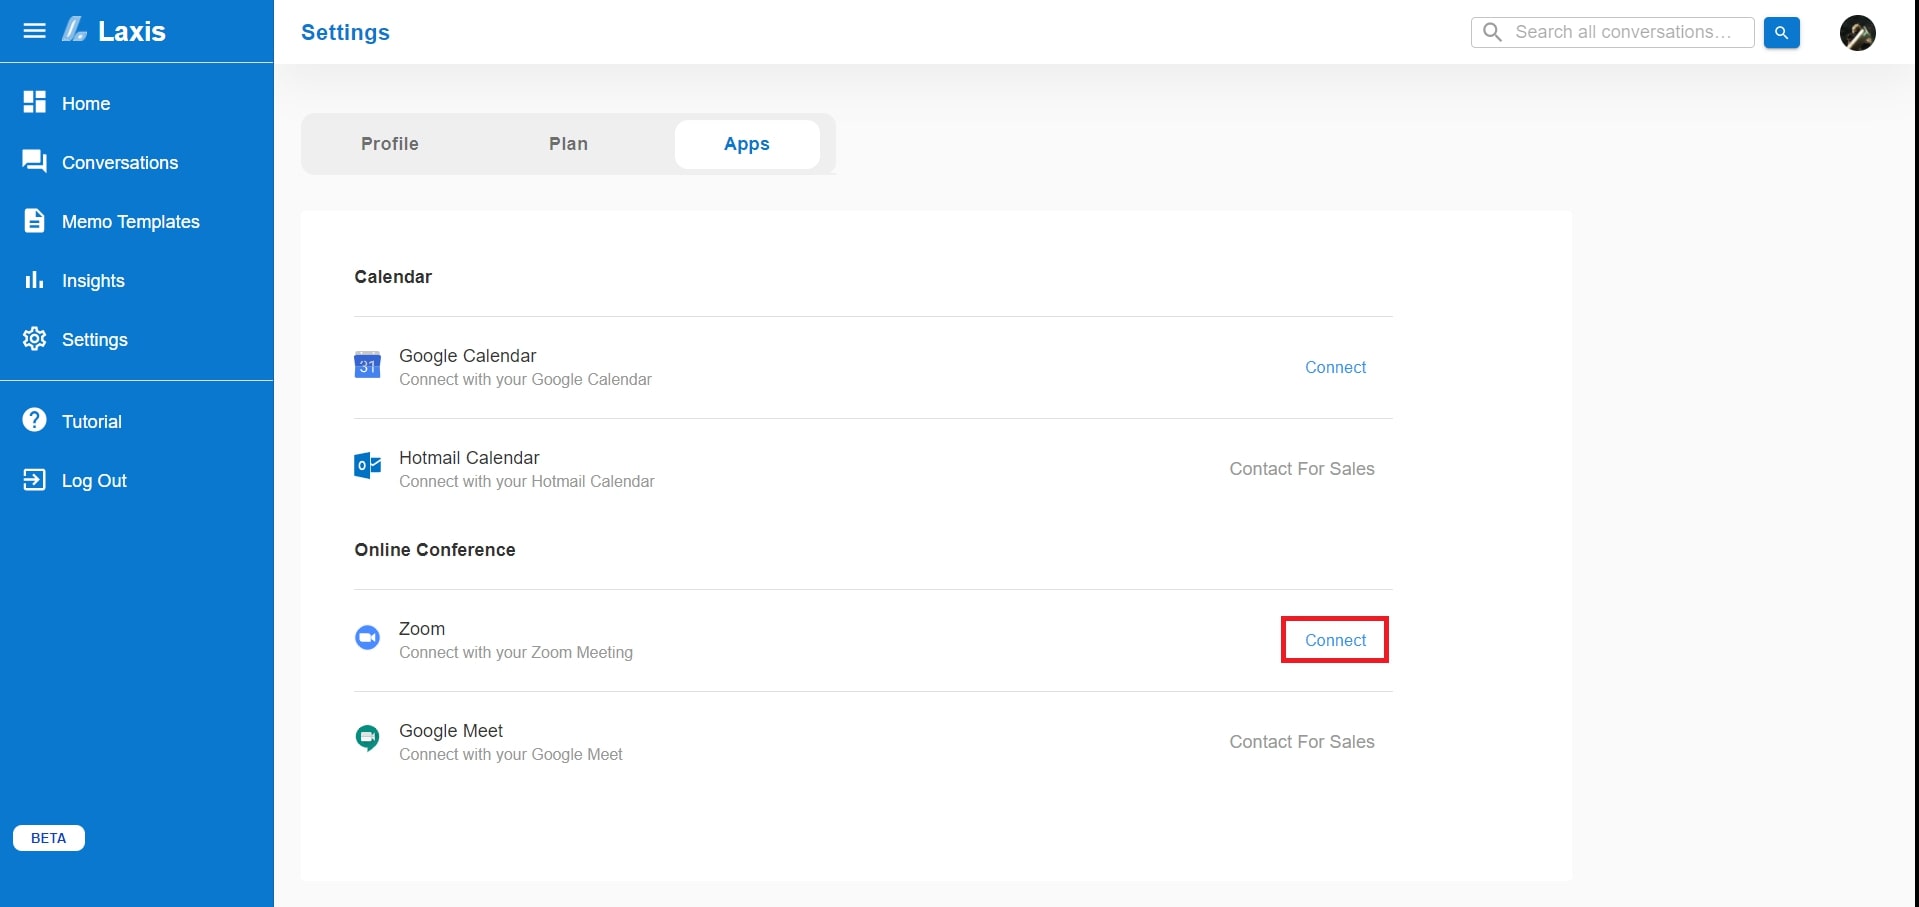Click the Hotmail Calendar title text
This screenshot has height=907, width=1919.
coord(469,458)
